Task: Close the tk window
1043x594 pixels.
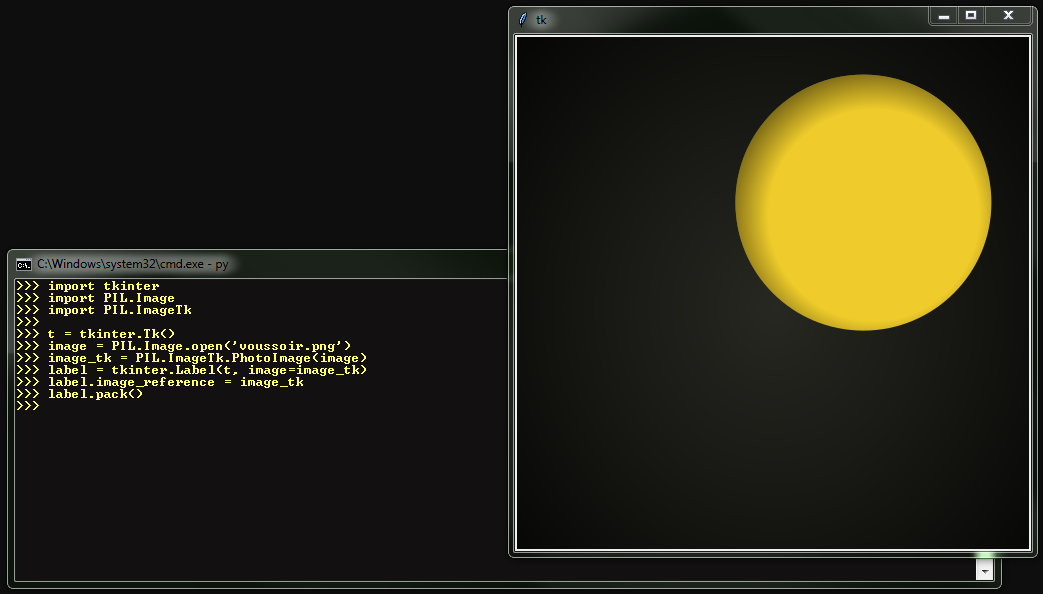Action: coord(1008,16)
